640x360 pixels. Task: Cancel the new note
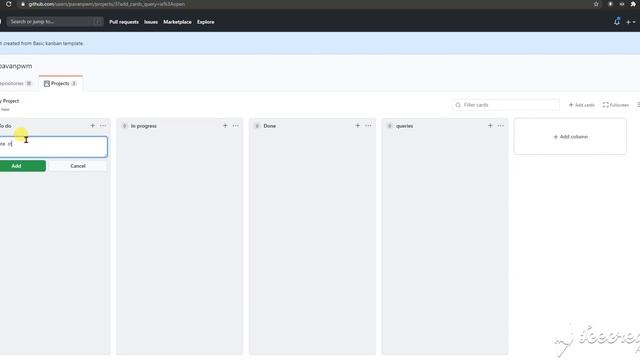click(78, 166)
